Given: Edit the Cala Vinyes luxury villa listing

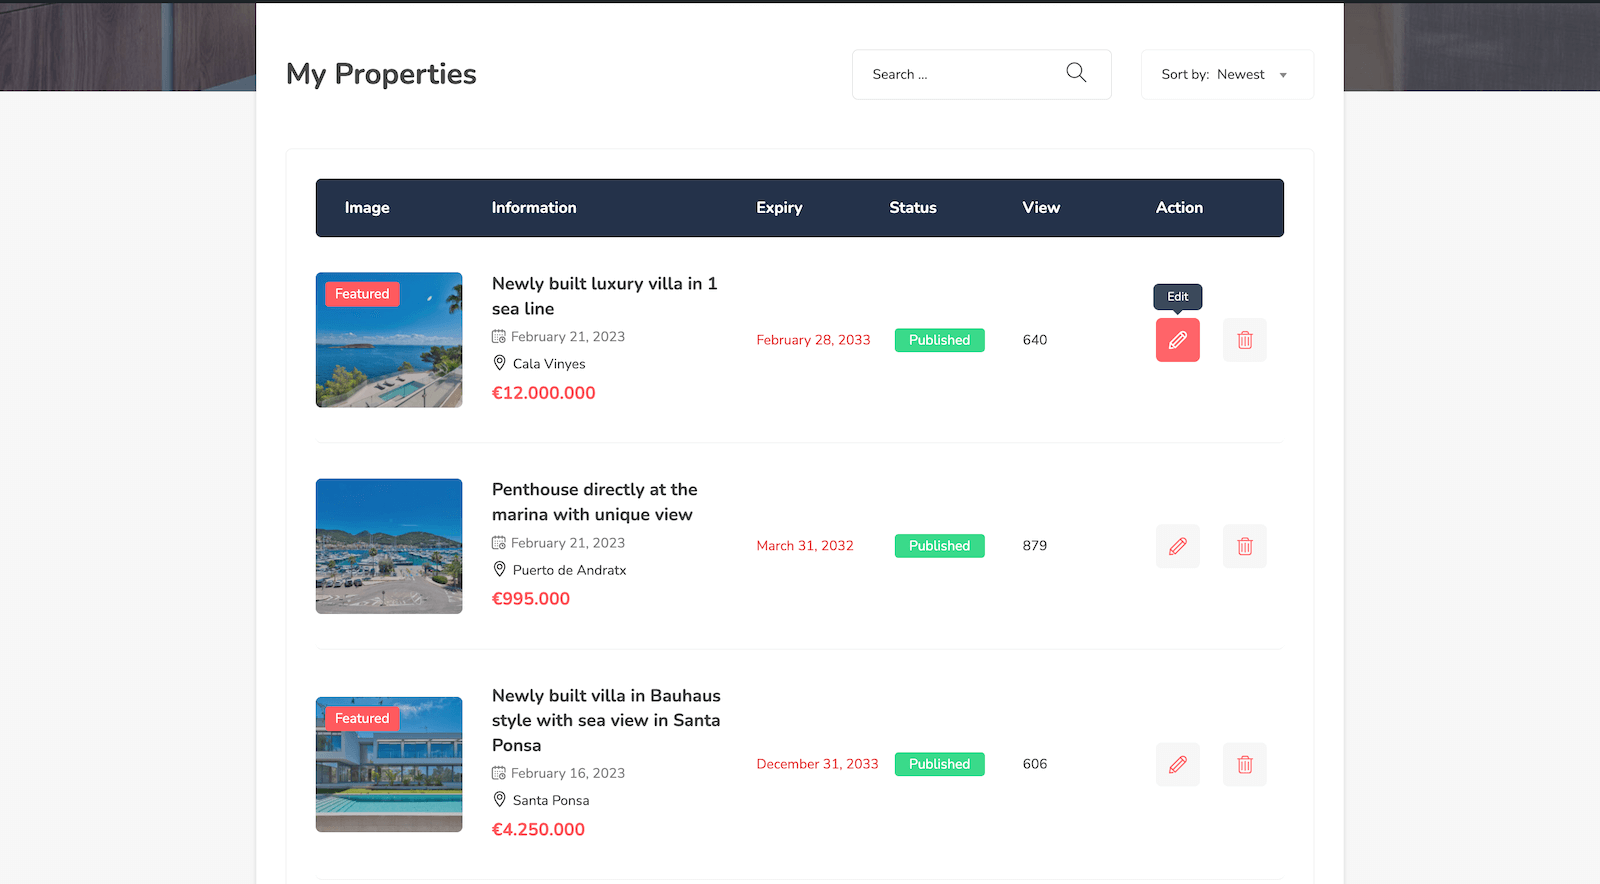Looking at the screenshot, I should tap(1177, 340).
